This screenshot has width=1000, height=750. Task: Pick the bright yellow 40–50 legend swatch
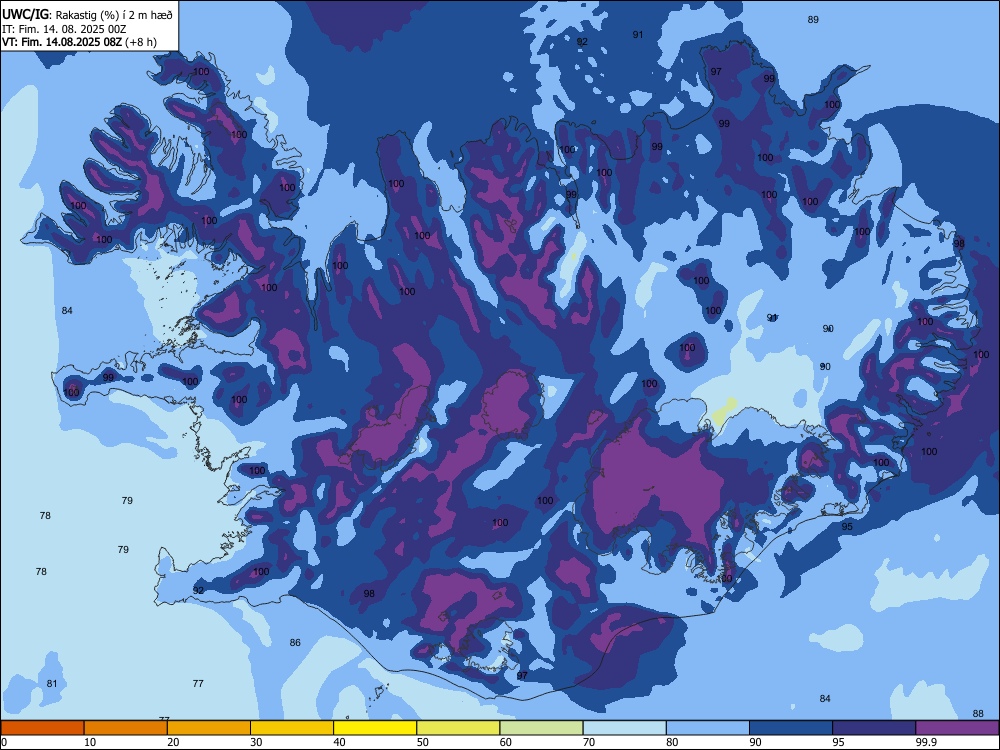[375, 728]
